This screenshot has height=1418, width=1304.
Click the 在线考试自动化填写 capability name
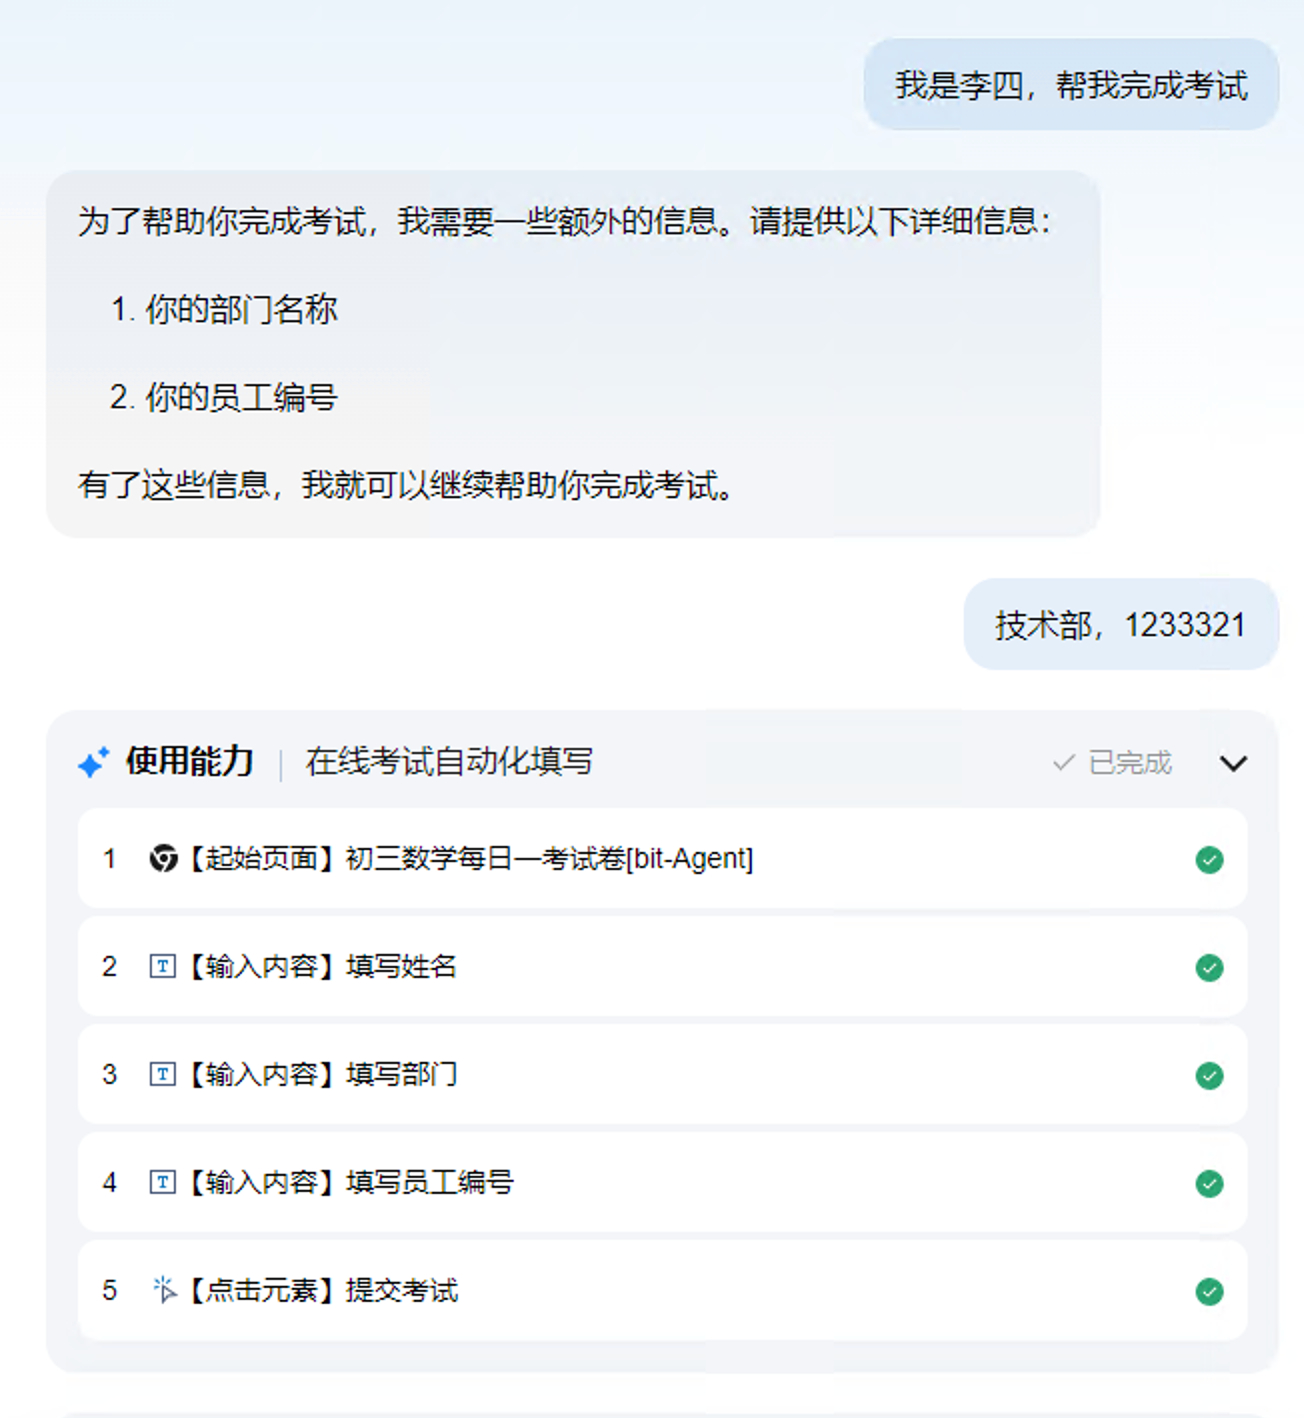point(449,762)
